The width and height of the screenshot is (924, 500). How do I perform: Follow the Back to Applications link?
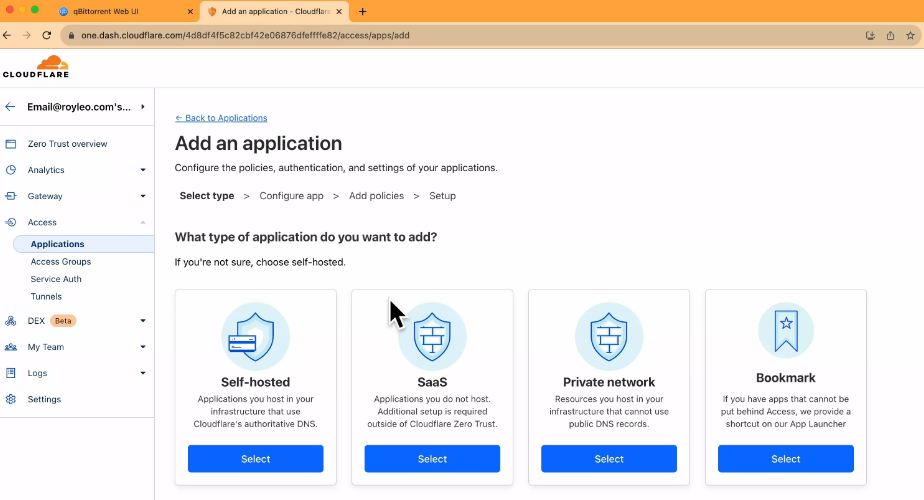pos(221,118)
